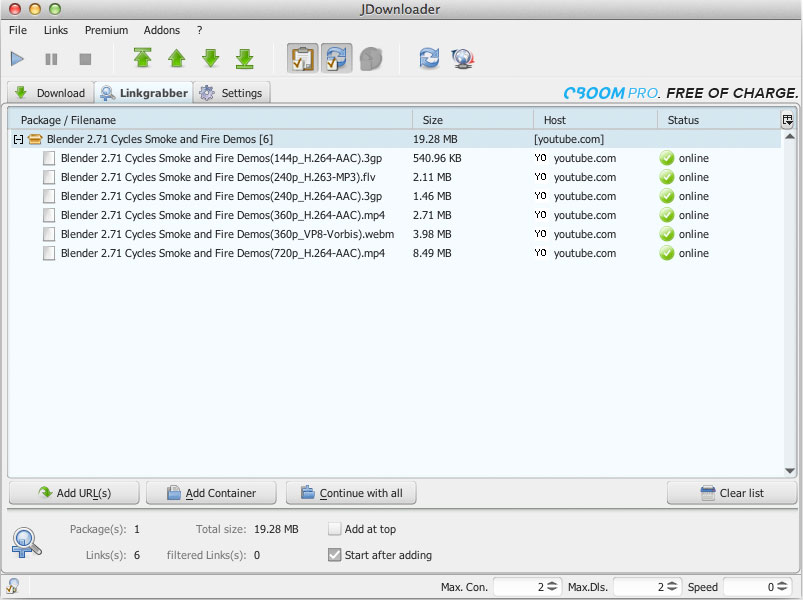The image size is (803, 600).
Task: Click YouTube host icon in the 2.71 MB row
Action: 540,215
